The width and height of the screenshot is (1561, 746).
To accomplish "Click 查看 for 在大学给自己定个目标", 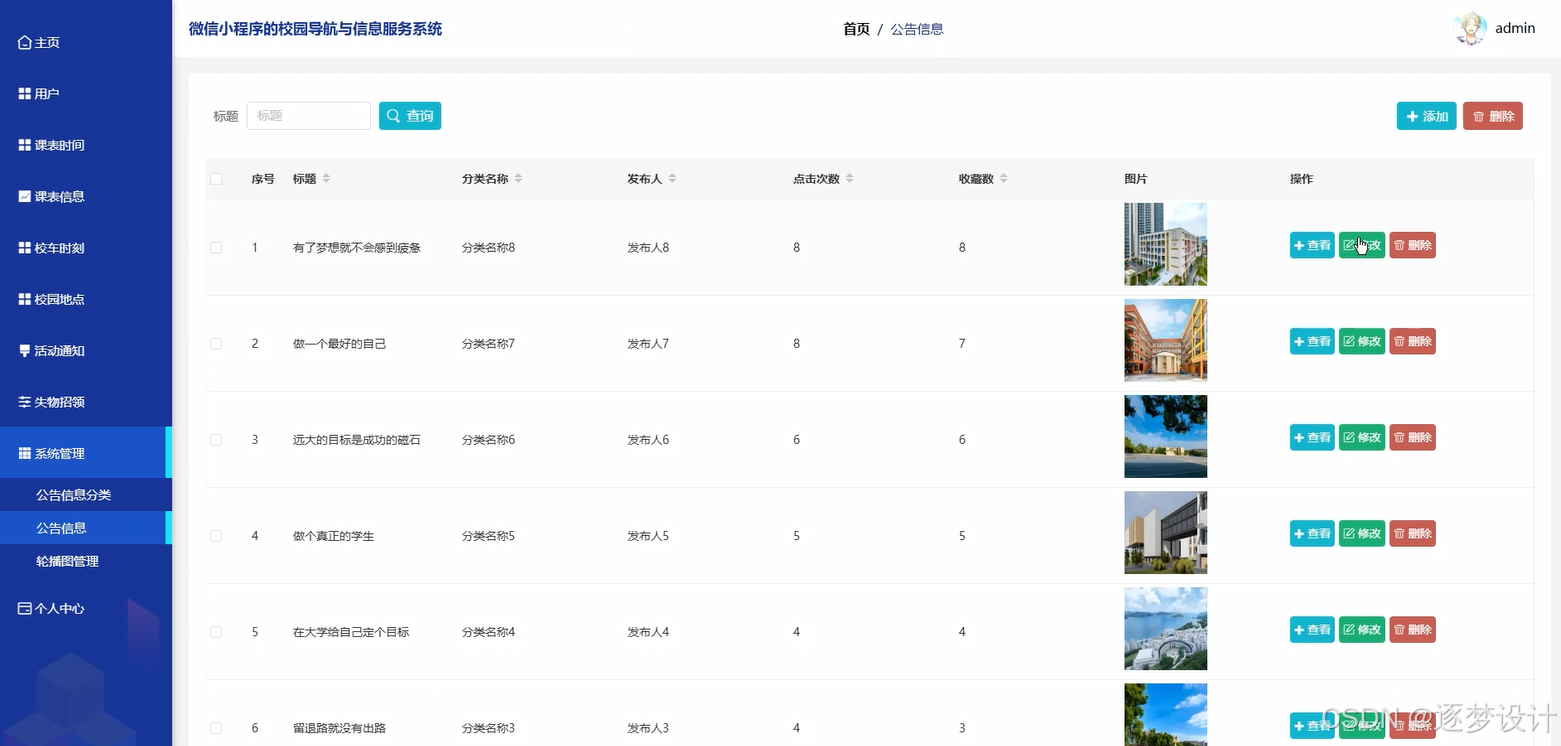I will point(1312,629).
